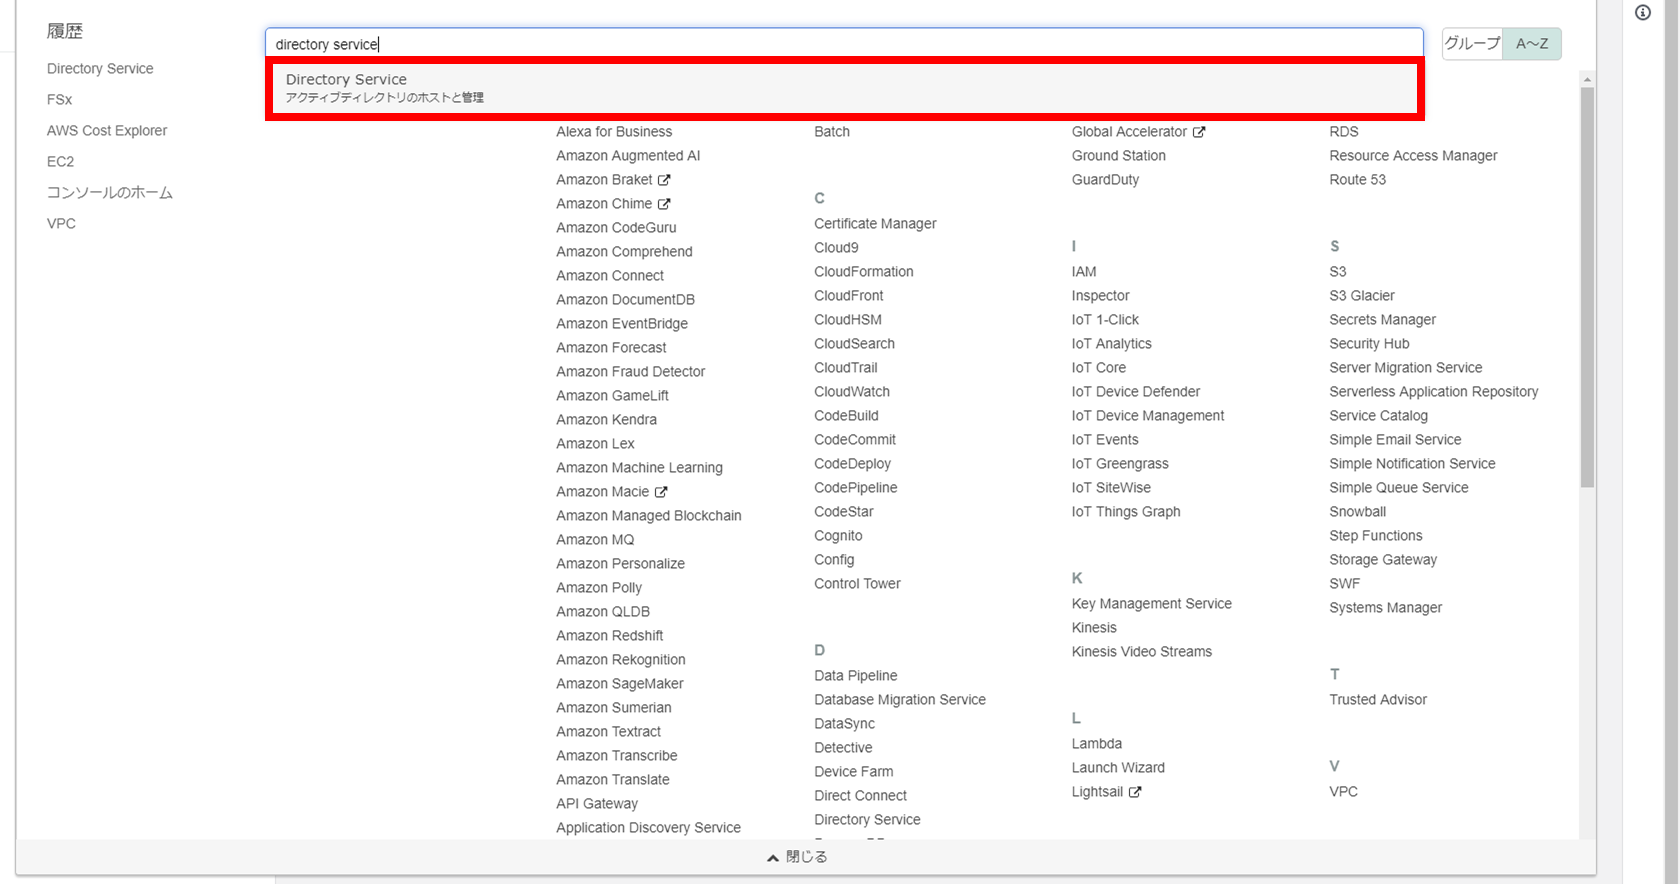
Task: Open Amazon DocumentDB
Action: click(625, 300)
